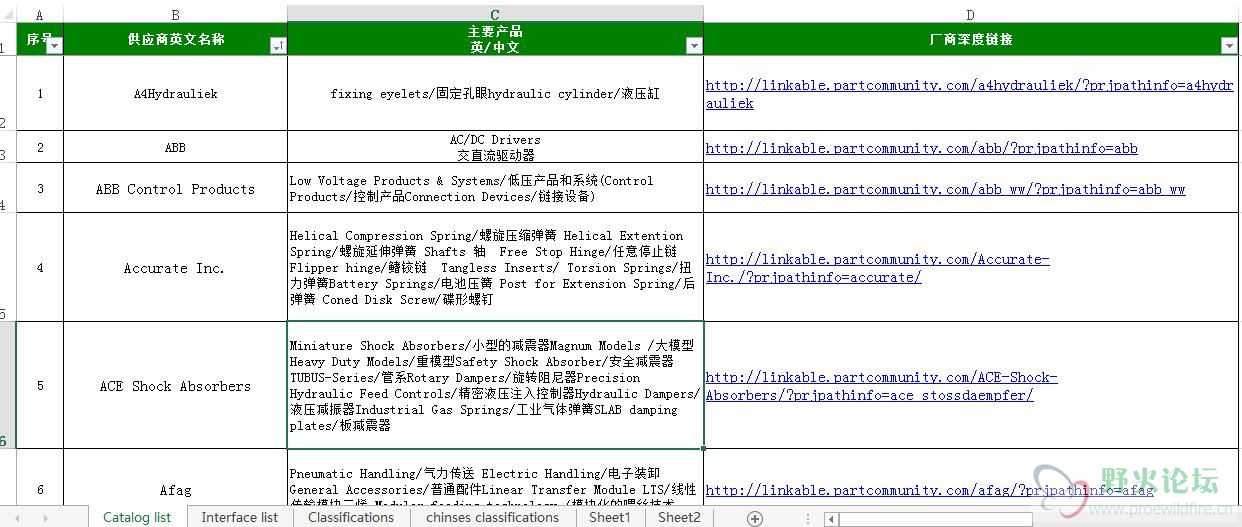Select the 厂商深度链接 header cell
Viewport: 1242px width, 527px height.
(971, 39)
